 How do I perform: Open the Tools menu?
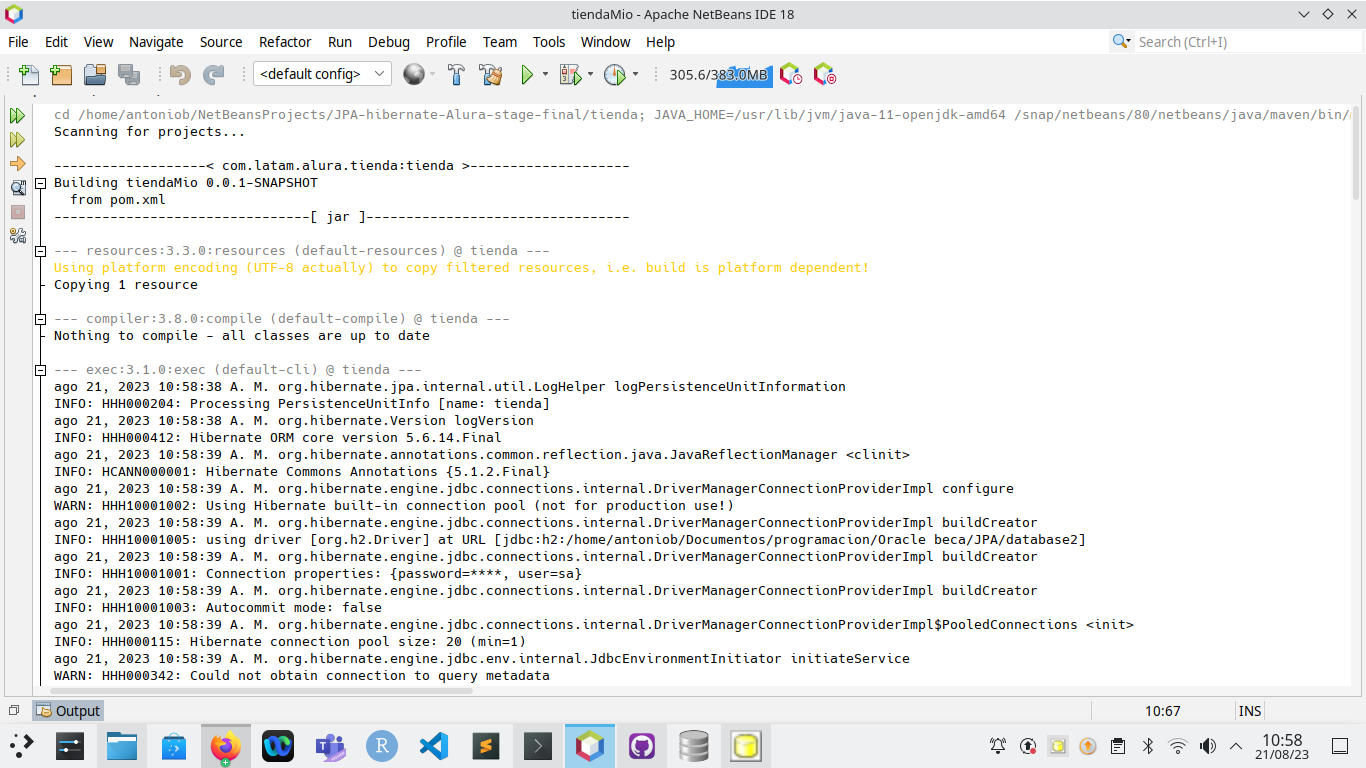549,42
